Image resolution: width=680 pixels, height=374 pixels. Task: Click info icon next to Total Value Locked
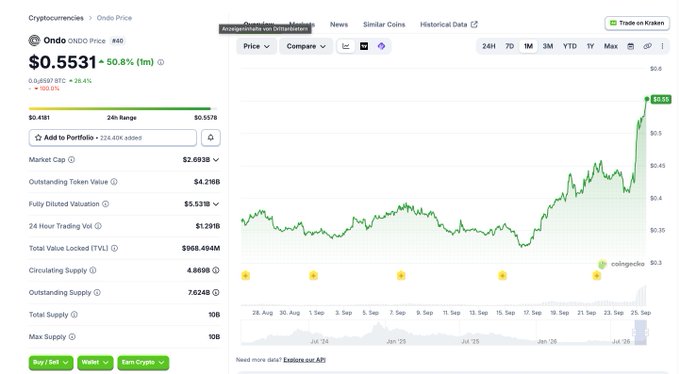click(x=114, y=248)
